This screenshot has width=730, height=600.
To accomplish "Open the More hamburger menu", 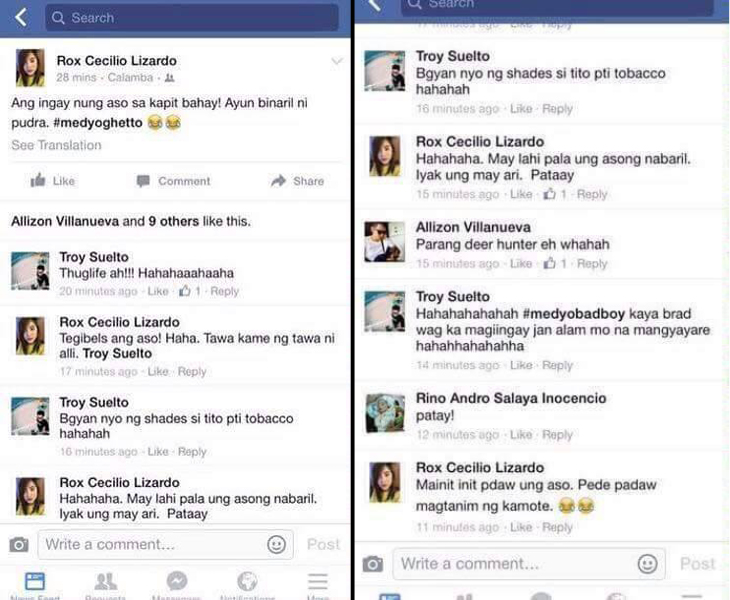I will coord(318,586).
